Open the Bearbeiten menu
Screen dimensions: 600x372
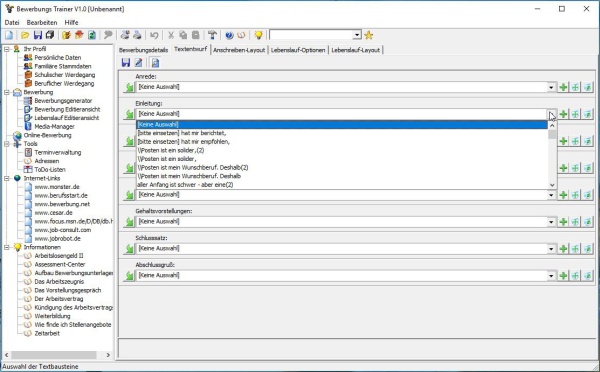point(42,23)
